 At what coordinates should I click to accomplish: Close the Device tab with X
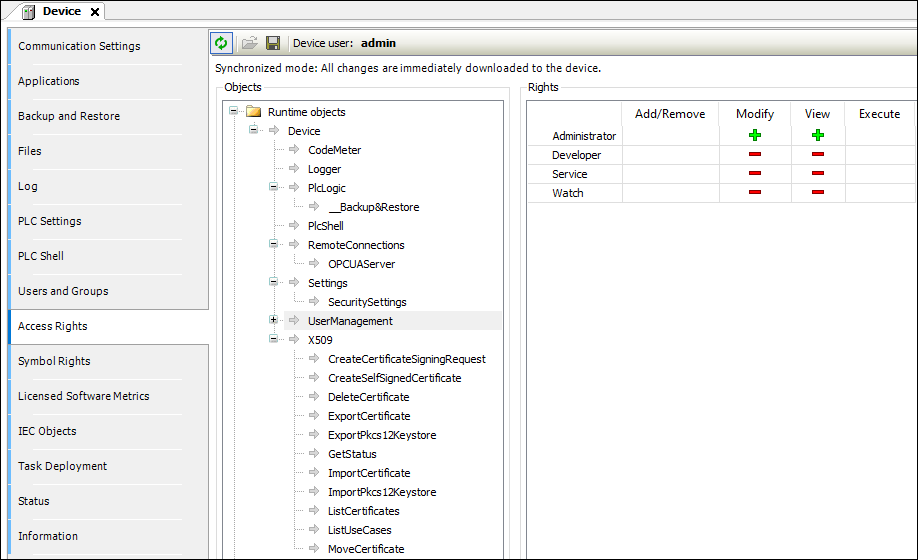95,12
